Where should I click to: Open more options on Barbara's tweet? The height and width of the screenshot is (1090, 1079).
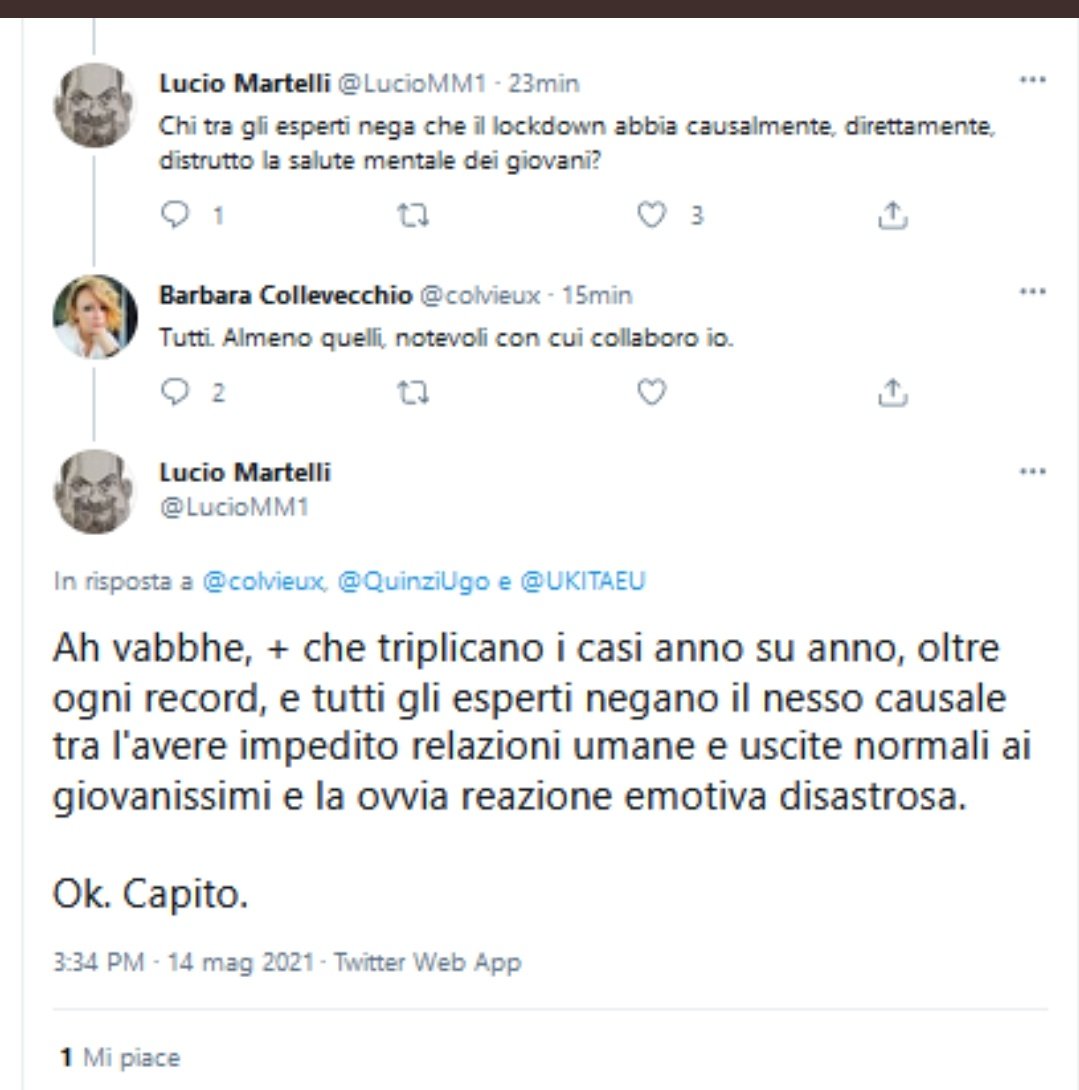pos(1031,292)
